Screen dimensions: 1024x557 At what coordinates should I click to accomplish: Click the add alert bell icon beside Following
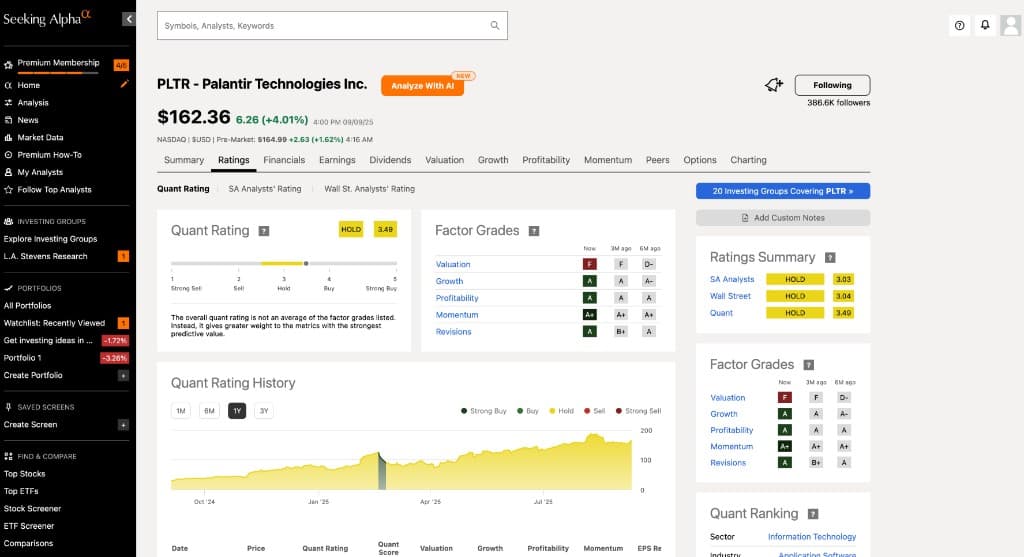tap(774, 85)
